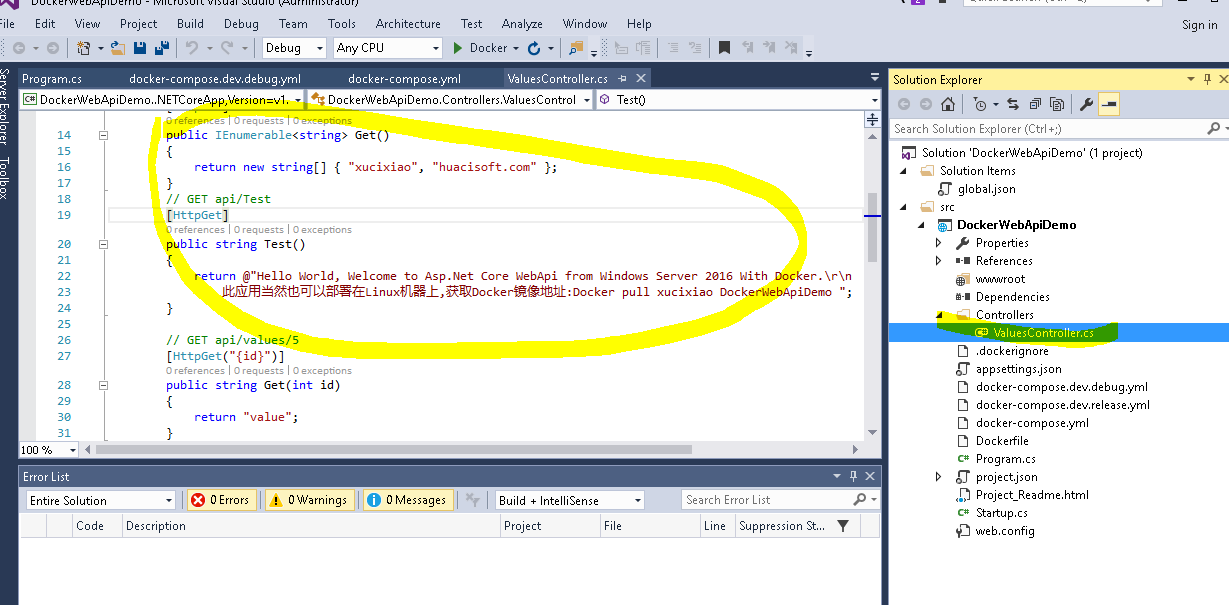Click the Properties wrench icon
The width and height of the screenshot is (1229, 605).
[x=1086, y=104]
